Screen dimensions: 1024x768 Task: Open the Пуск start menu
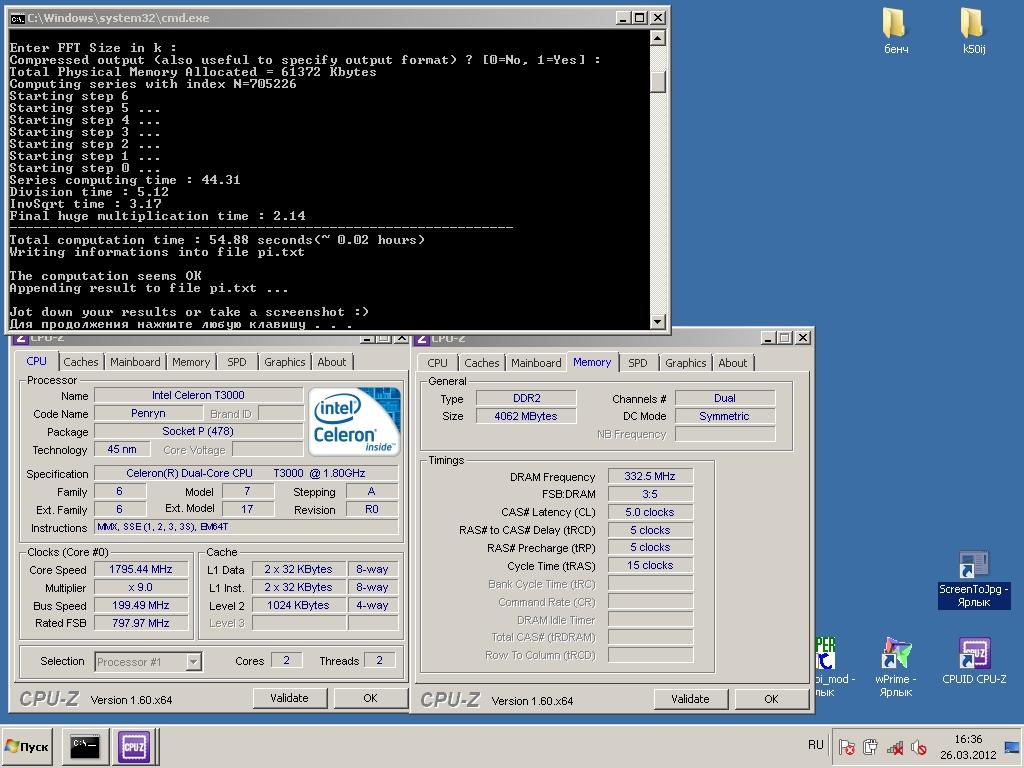(26, 746)
